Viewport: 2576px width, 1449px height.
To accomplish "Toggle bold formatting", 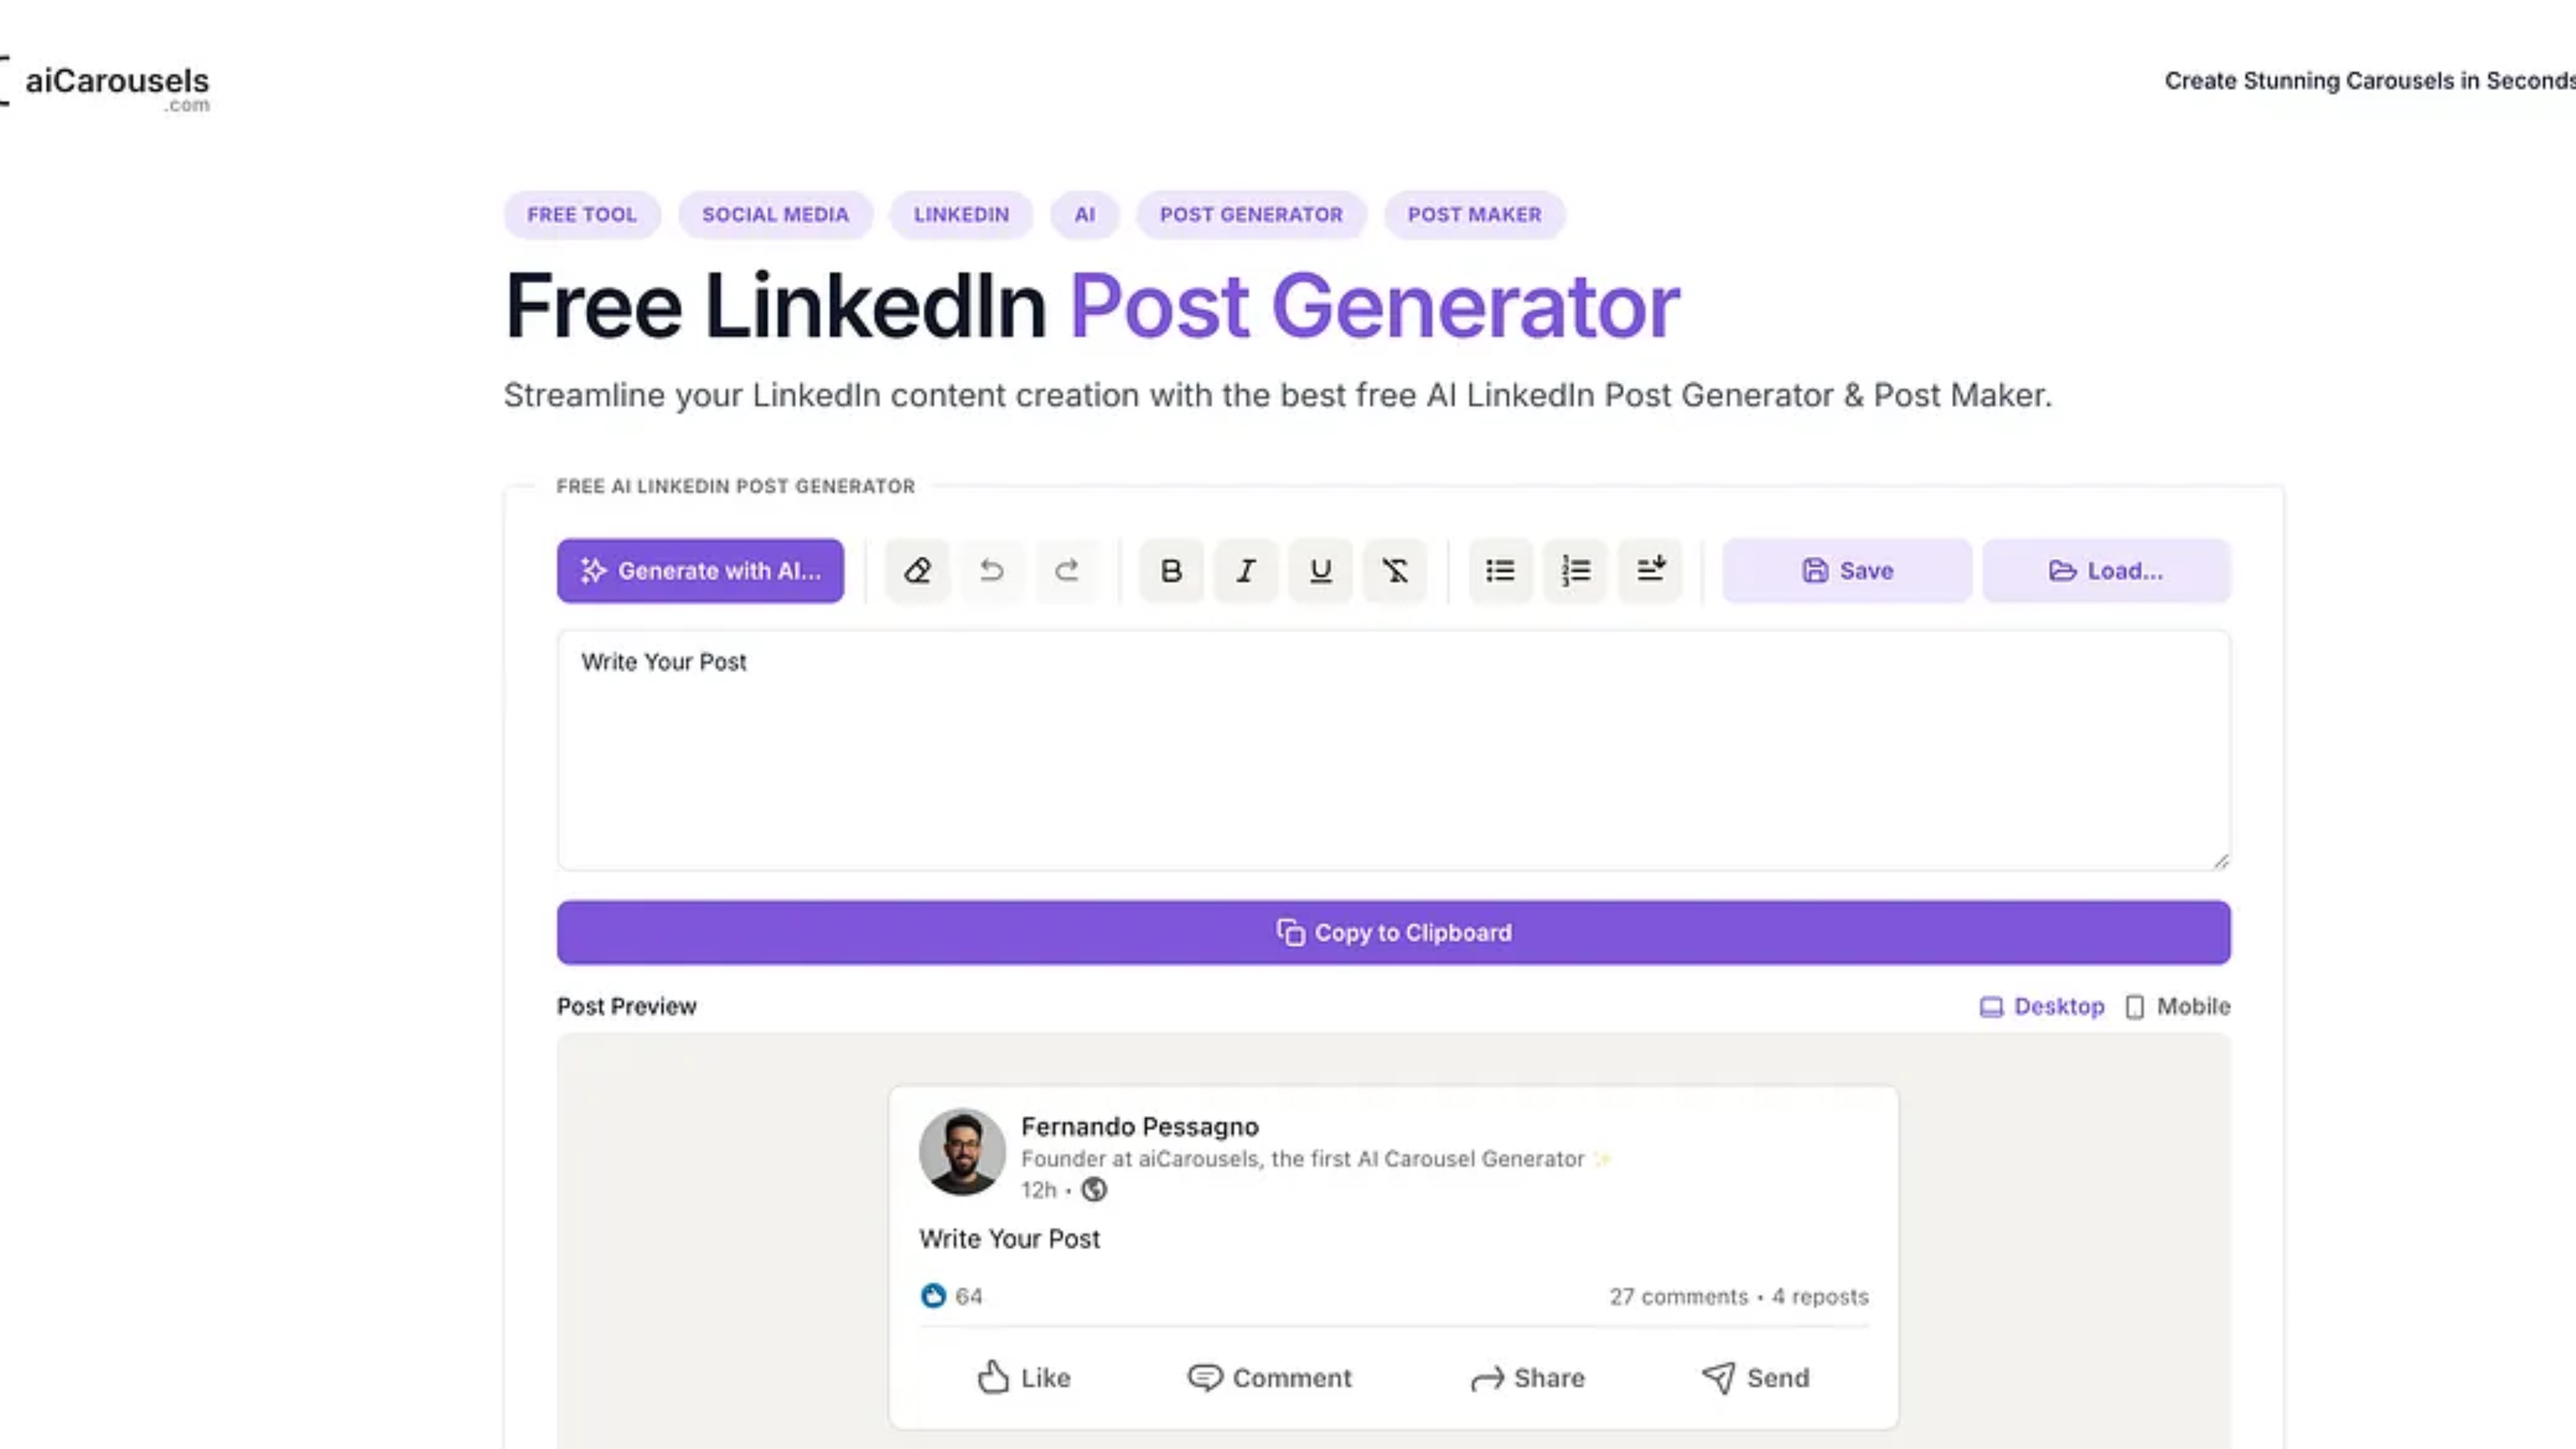I will click(1171, 571).
